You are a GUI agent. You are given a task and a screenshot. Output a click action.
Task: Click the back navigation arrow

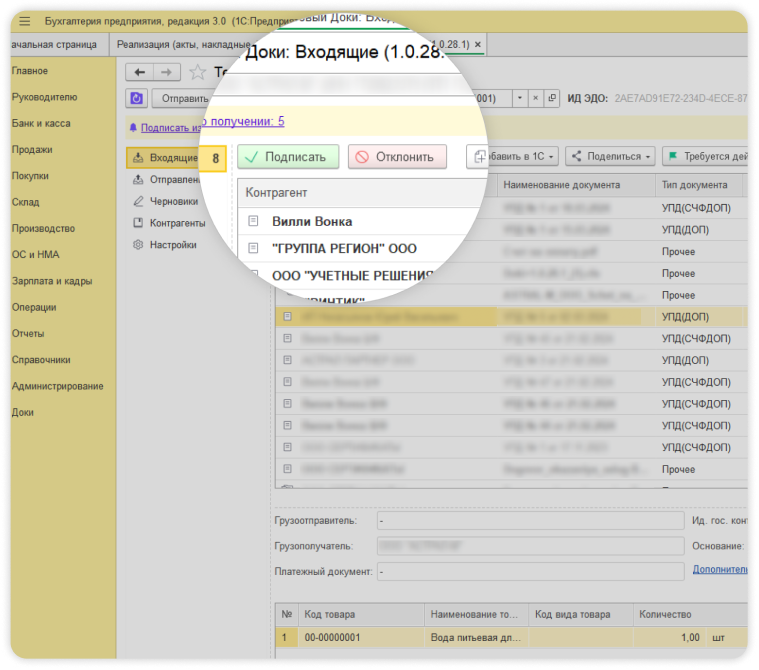coord(140,72)
